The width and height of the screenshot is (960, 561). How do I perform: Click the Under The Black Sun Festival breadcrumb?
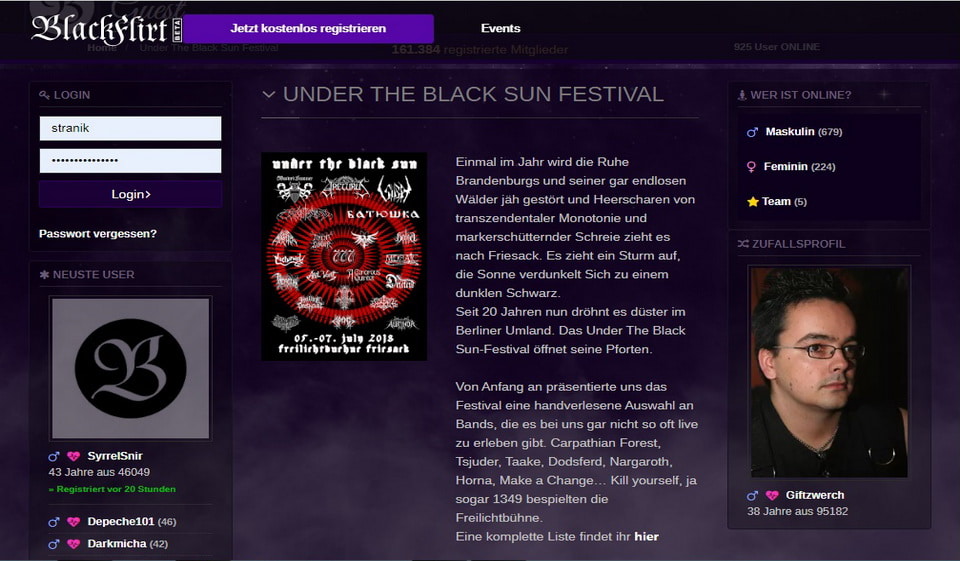click(209, 48)
